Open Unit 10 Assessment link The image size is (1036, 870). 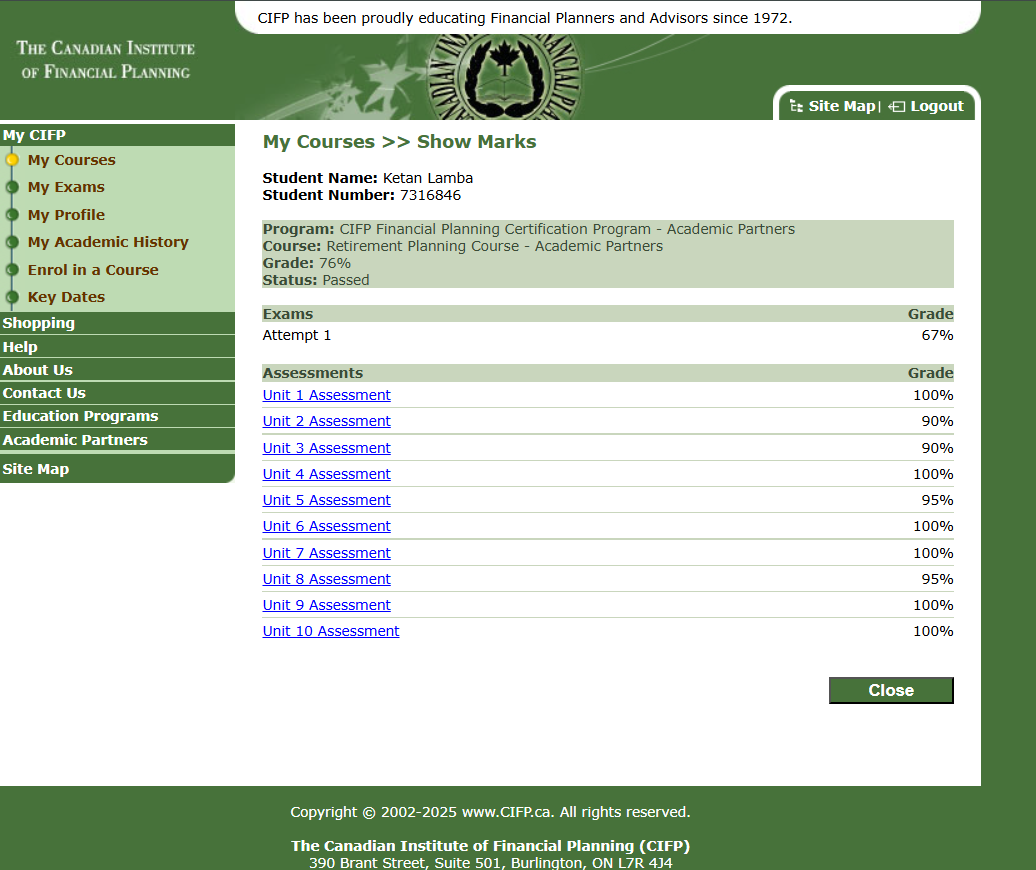click(x=331, y=631)
